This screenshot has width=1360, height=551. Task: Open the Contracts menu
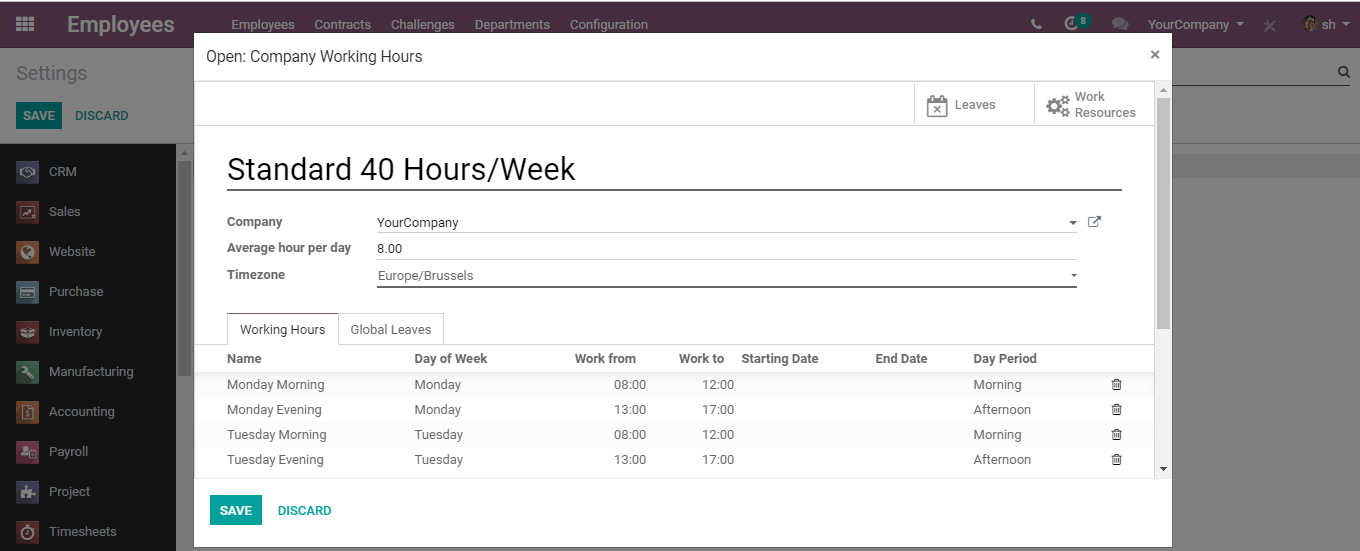pos(342,24)
